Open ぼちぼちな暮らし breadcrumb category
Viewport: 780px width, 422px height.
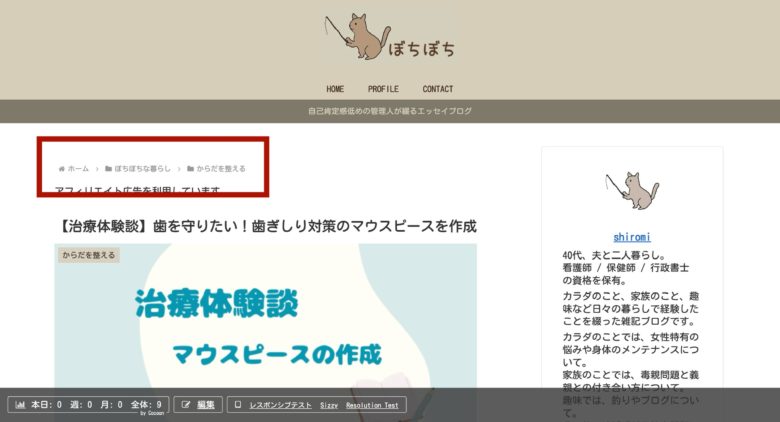click(142, 169)
